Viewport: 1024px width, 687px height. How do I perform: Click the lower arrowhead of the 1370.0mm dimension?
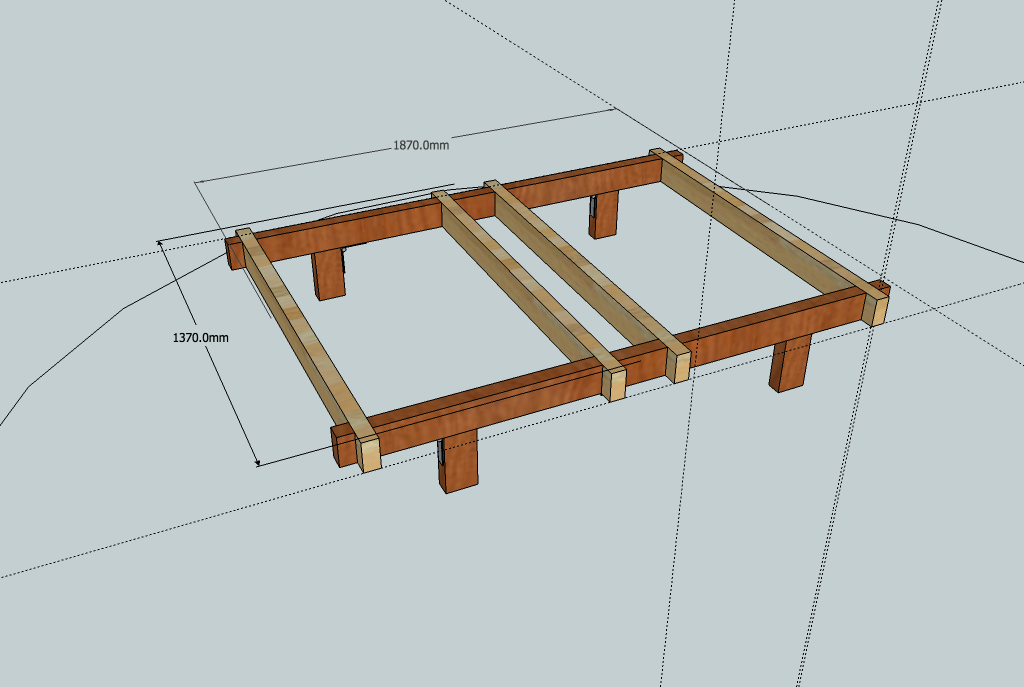257,461
